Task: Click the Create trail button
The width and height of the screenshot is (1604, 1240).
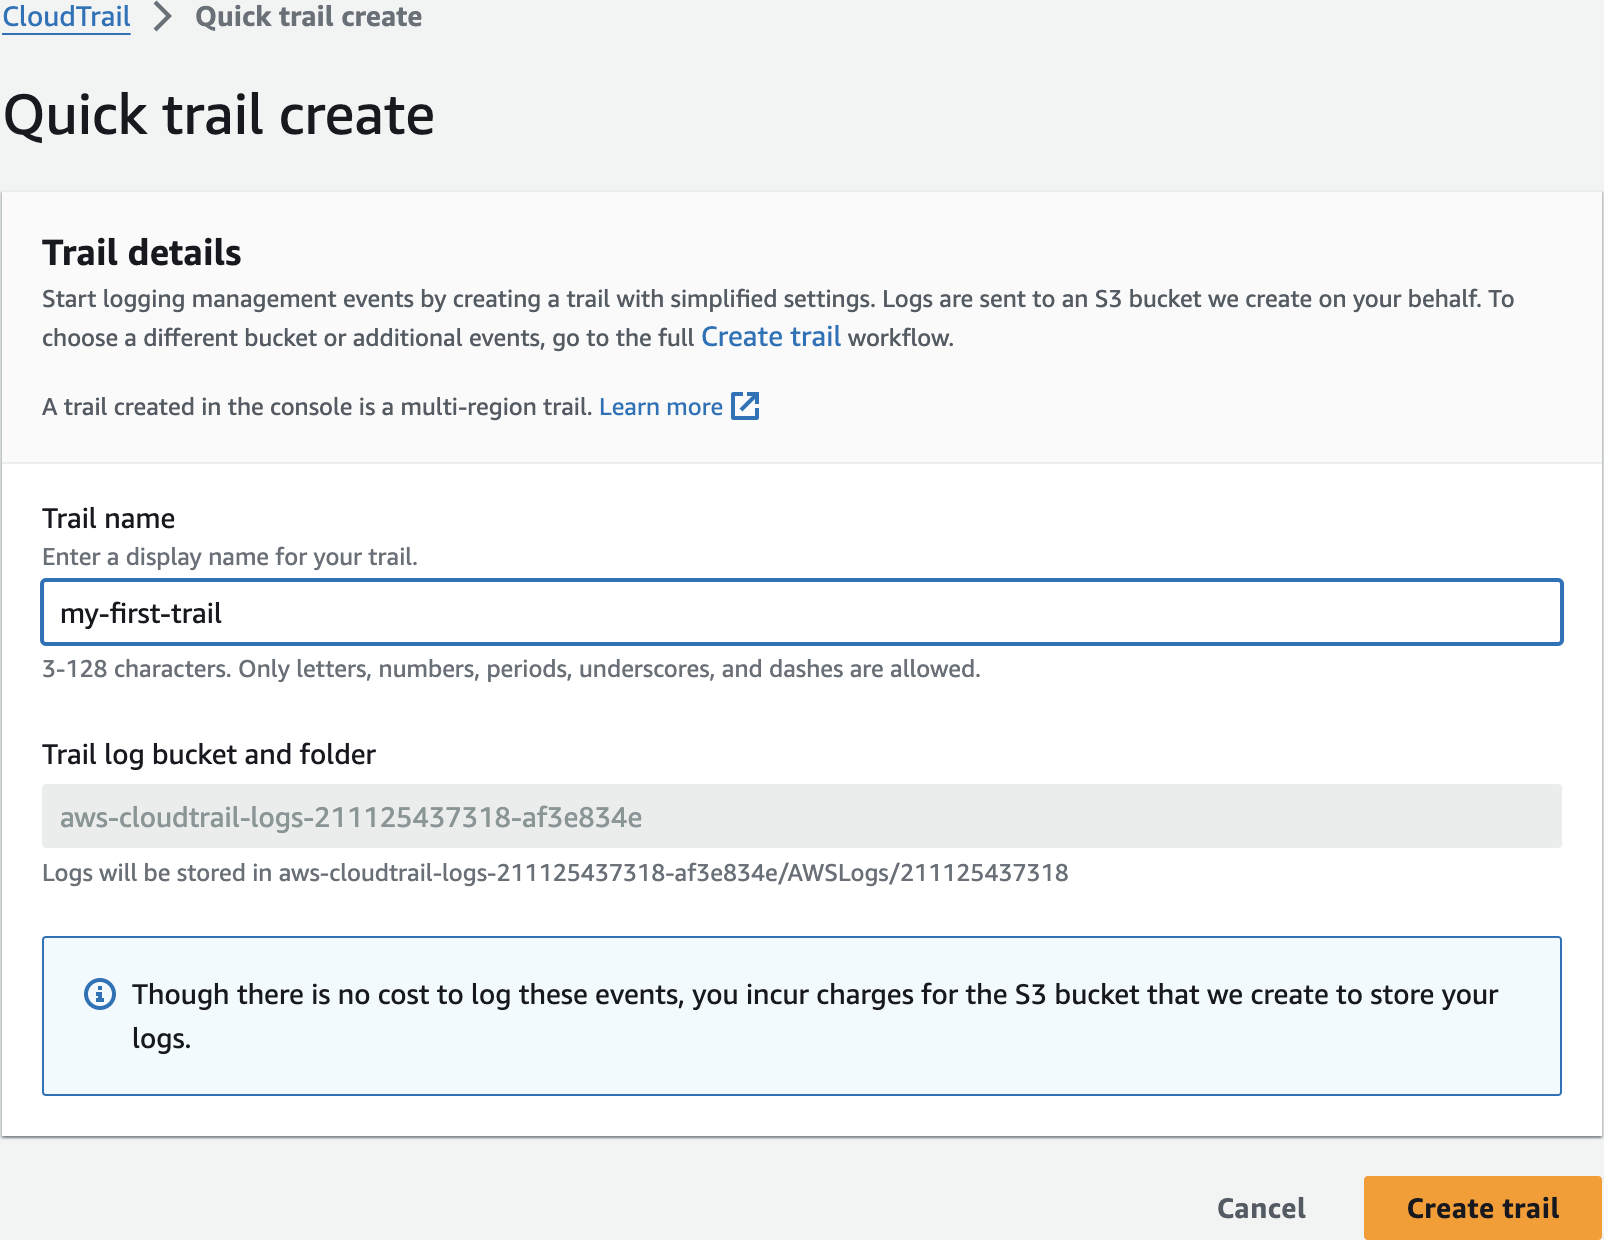Action: click(1483, 1208)
